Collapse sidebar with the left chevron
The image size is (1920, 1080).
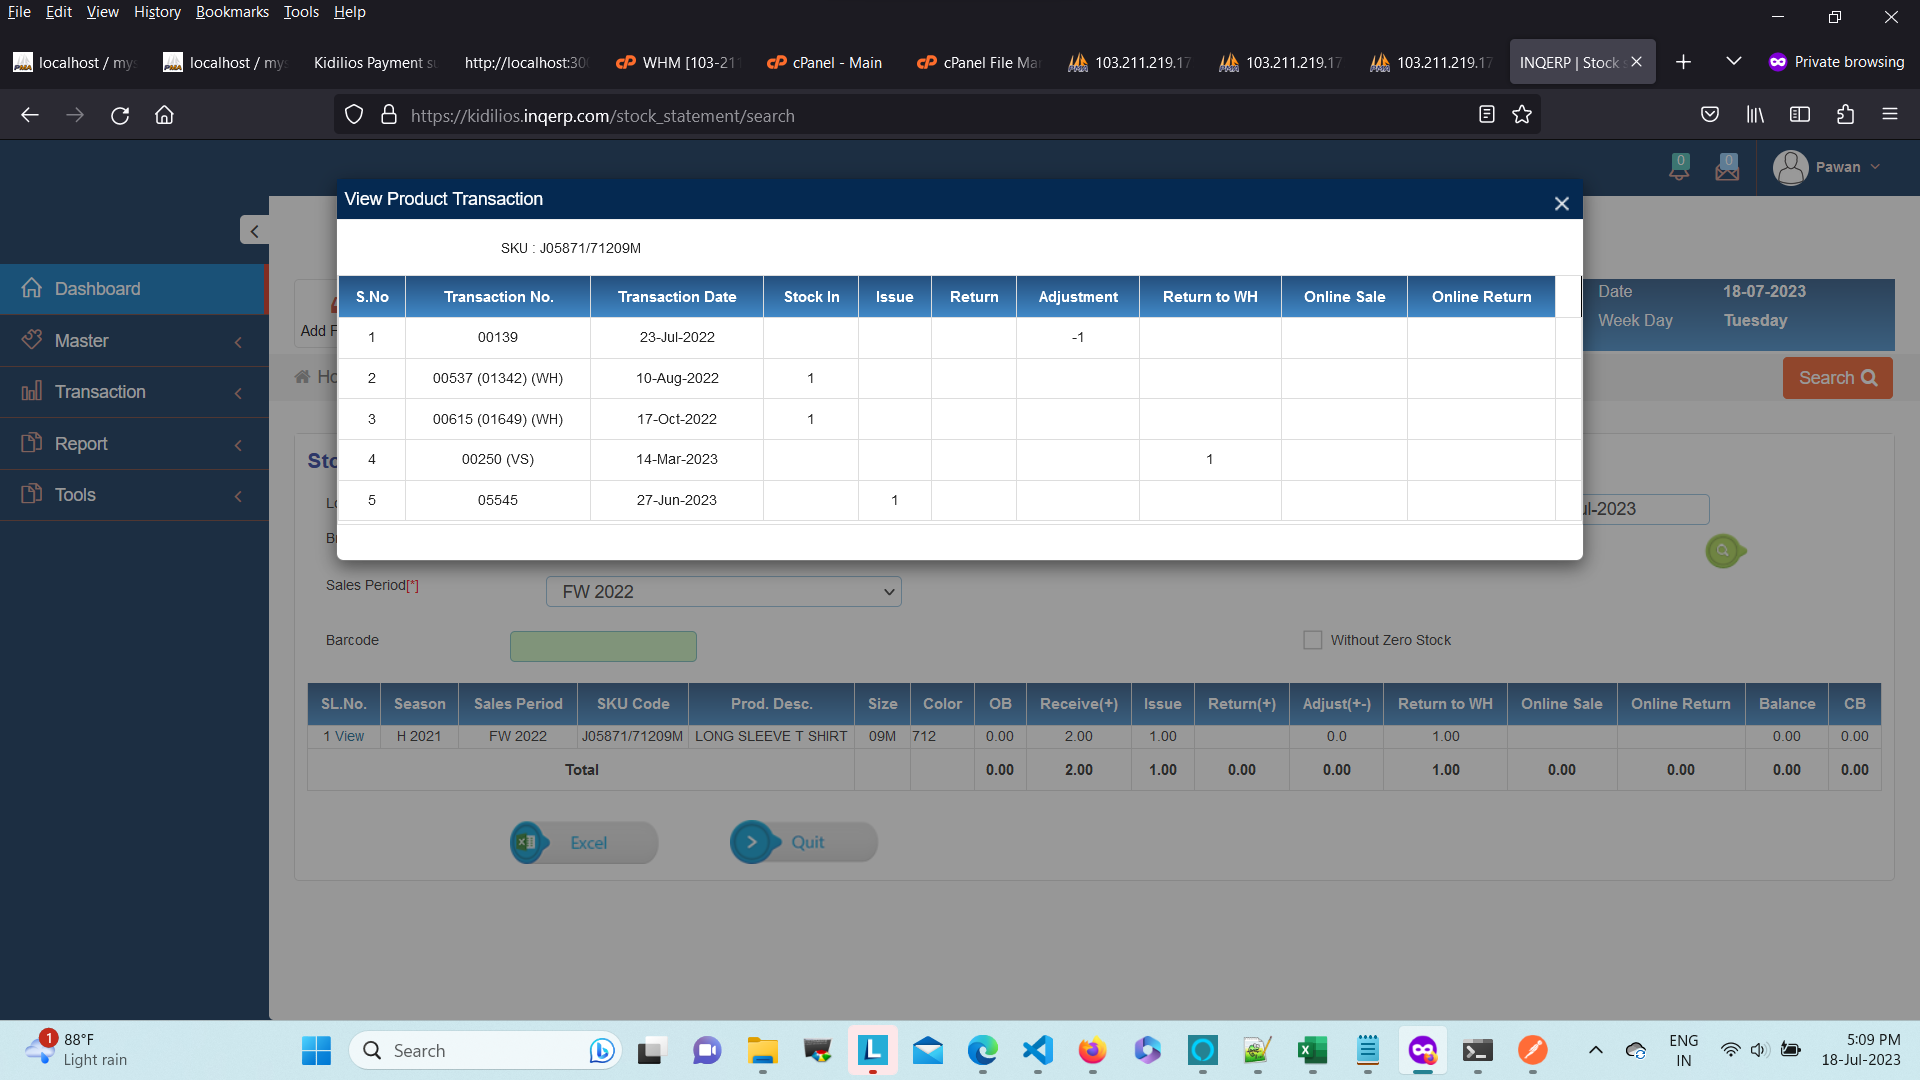coord(254,231)
